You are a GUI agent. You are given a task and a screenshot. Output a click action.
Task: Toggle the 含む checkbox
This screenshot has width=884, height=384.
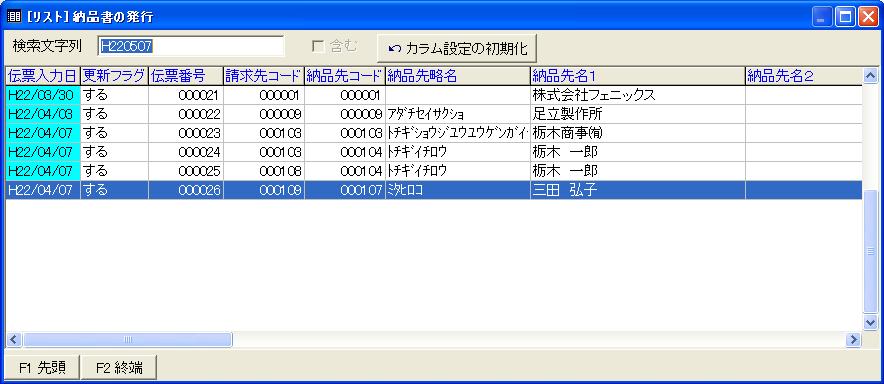click(x=318, y=47)
